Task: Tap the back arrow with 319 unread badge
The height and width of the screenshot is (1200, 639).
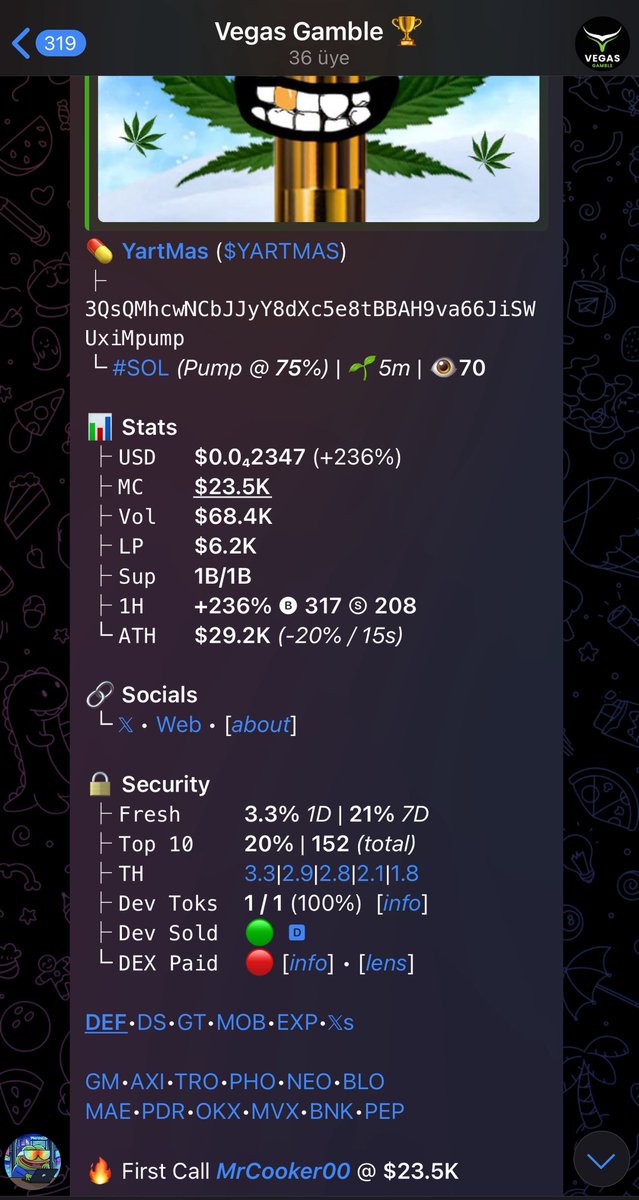Action: pos(48,43)
